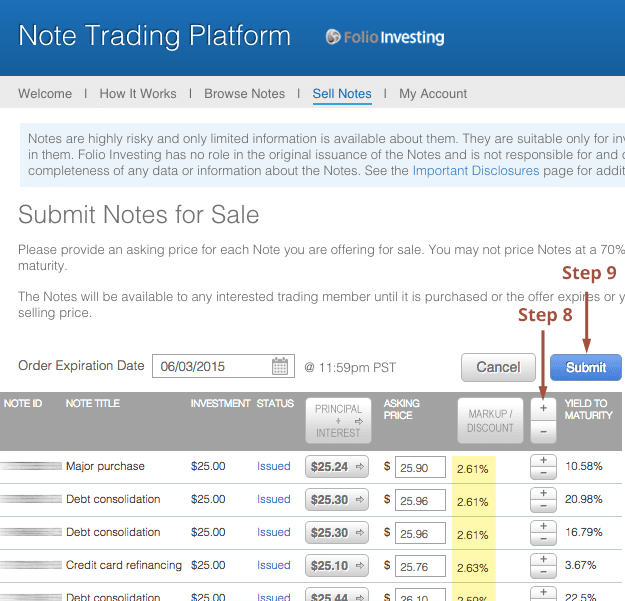Viewport: 625px width, 601px height.
Task: Apply $25.30 principal in the 20.98% yield row
Action: click(x=337, y=500)
